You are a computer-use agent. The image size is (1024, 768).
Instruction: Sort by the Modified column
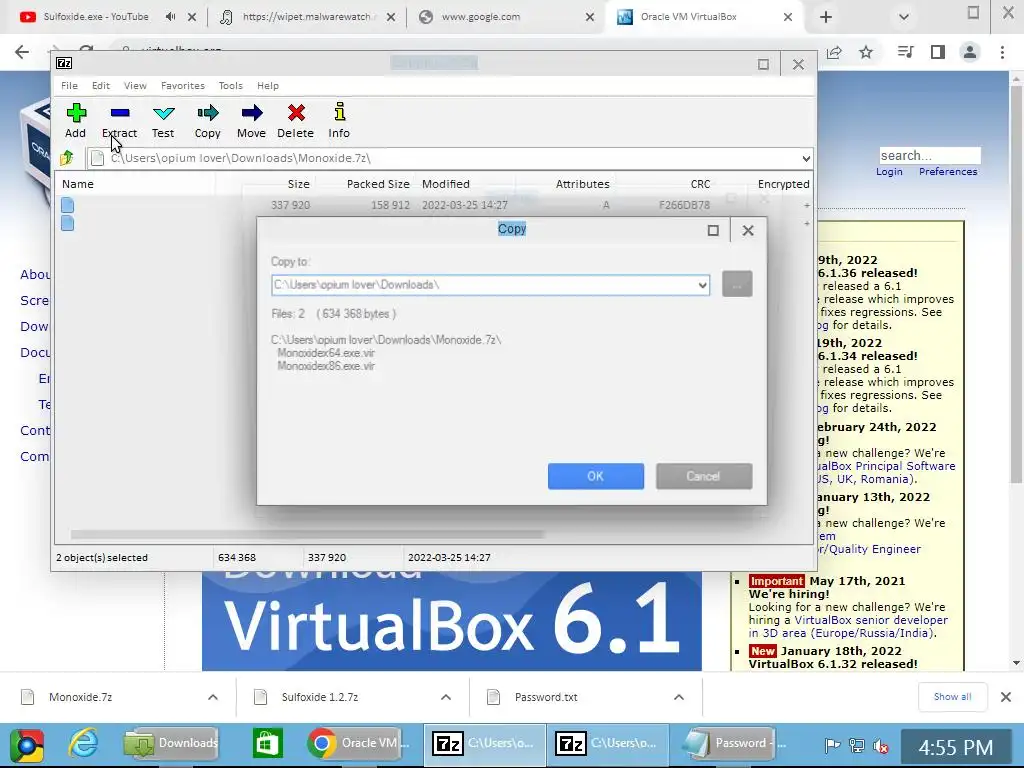click(x=445, y=184)
